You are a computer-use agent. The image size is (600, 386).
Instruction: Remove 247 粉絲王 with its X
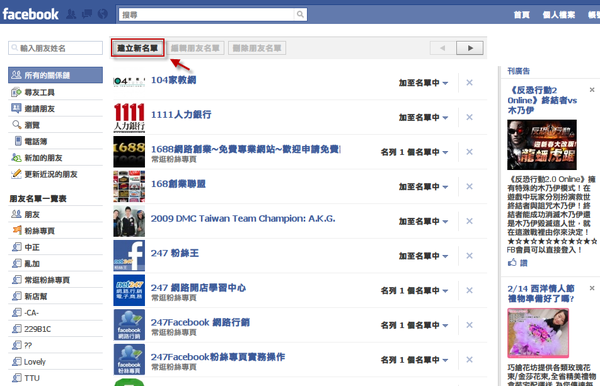click(x=470, y=256)
